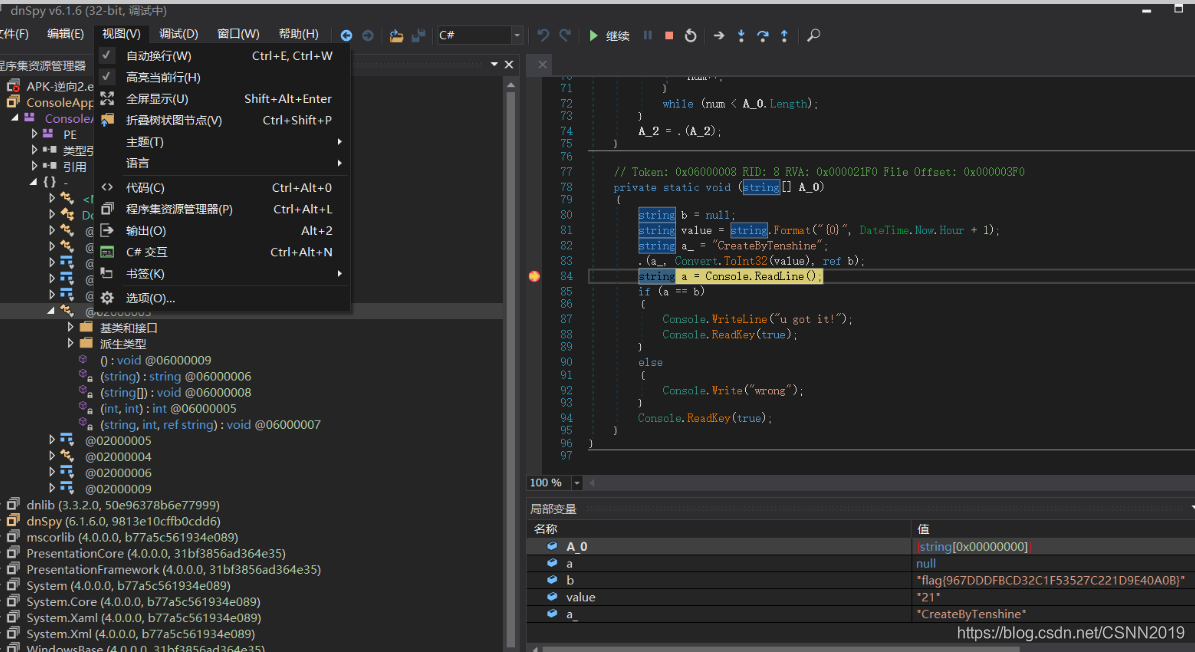
Task: Open the 100 % zoom dropdown
Action: [577, 483]
